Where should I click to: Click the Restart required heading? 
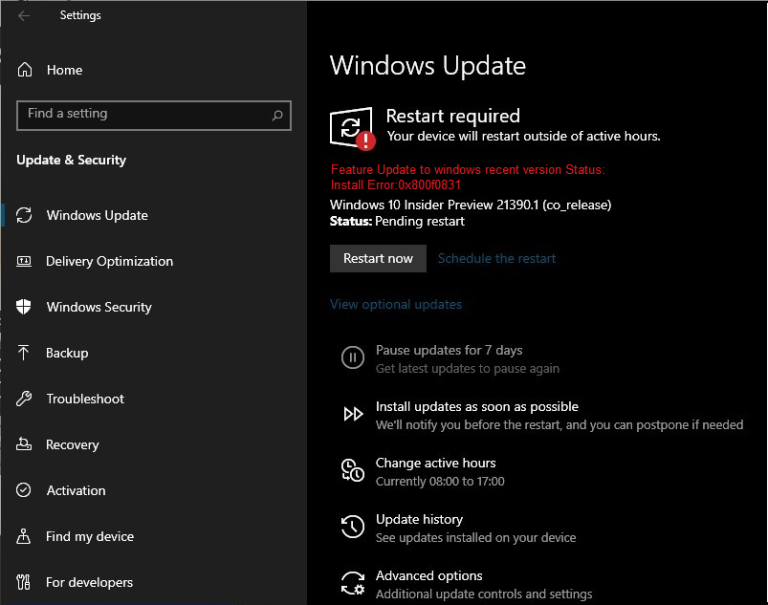(x=453, y=116)
